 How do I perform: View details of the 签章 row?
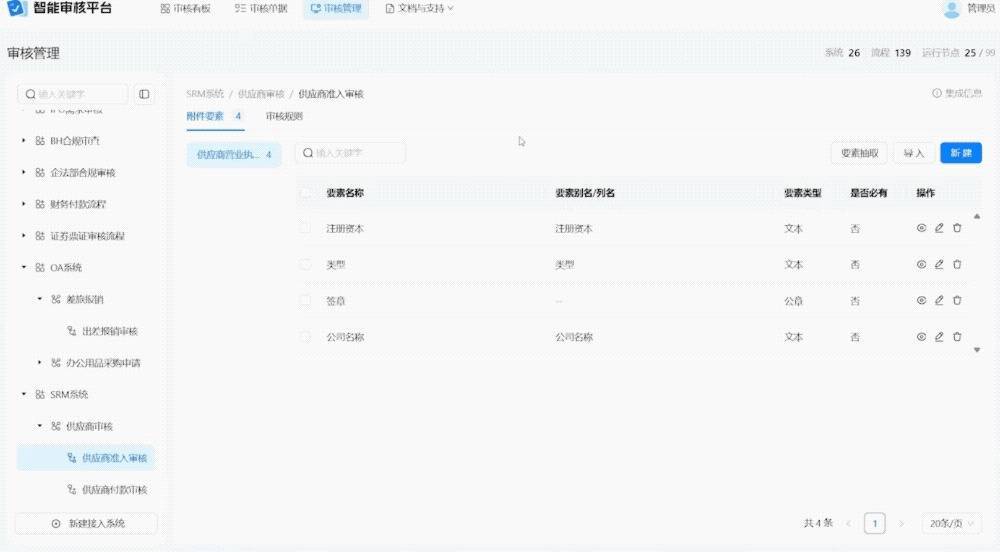921,300
